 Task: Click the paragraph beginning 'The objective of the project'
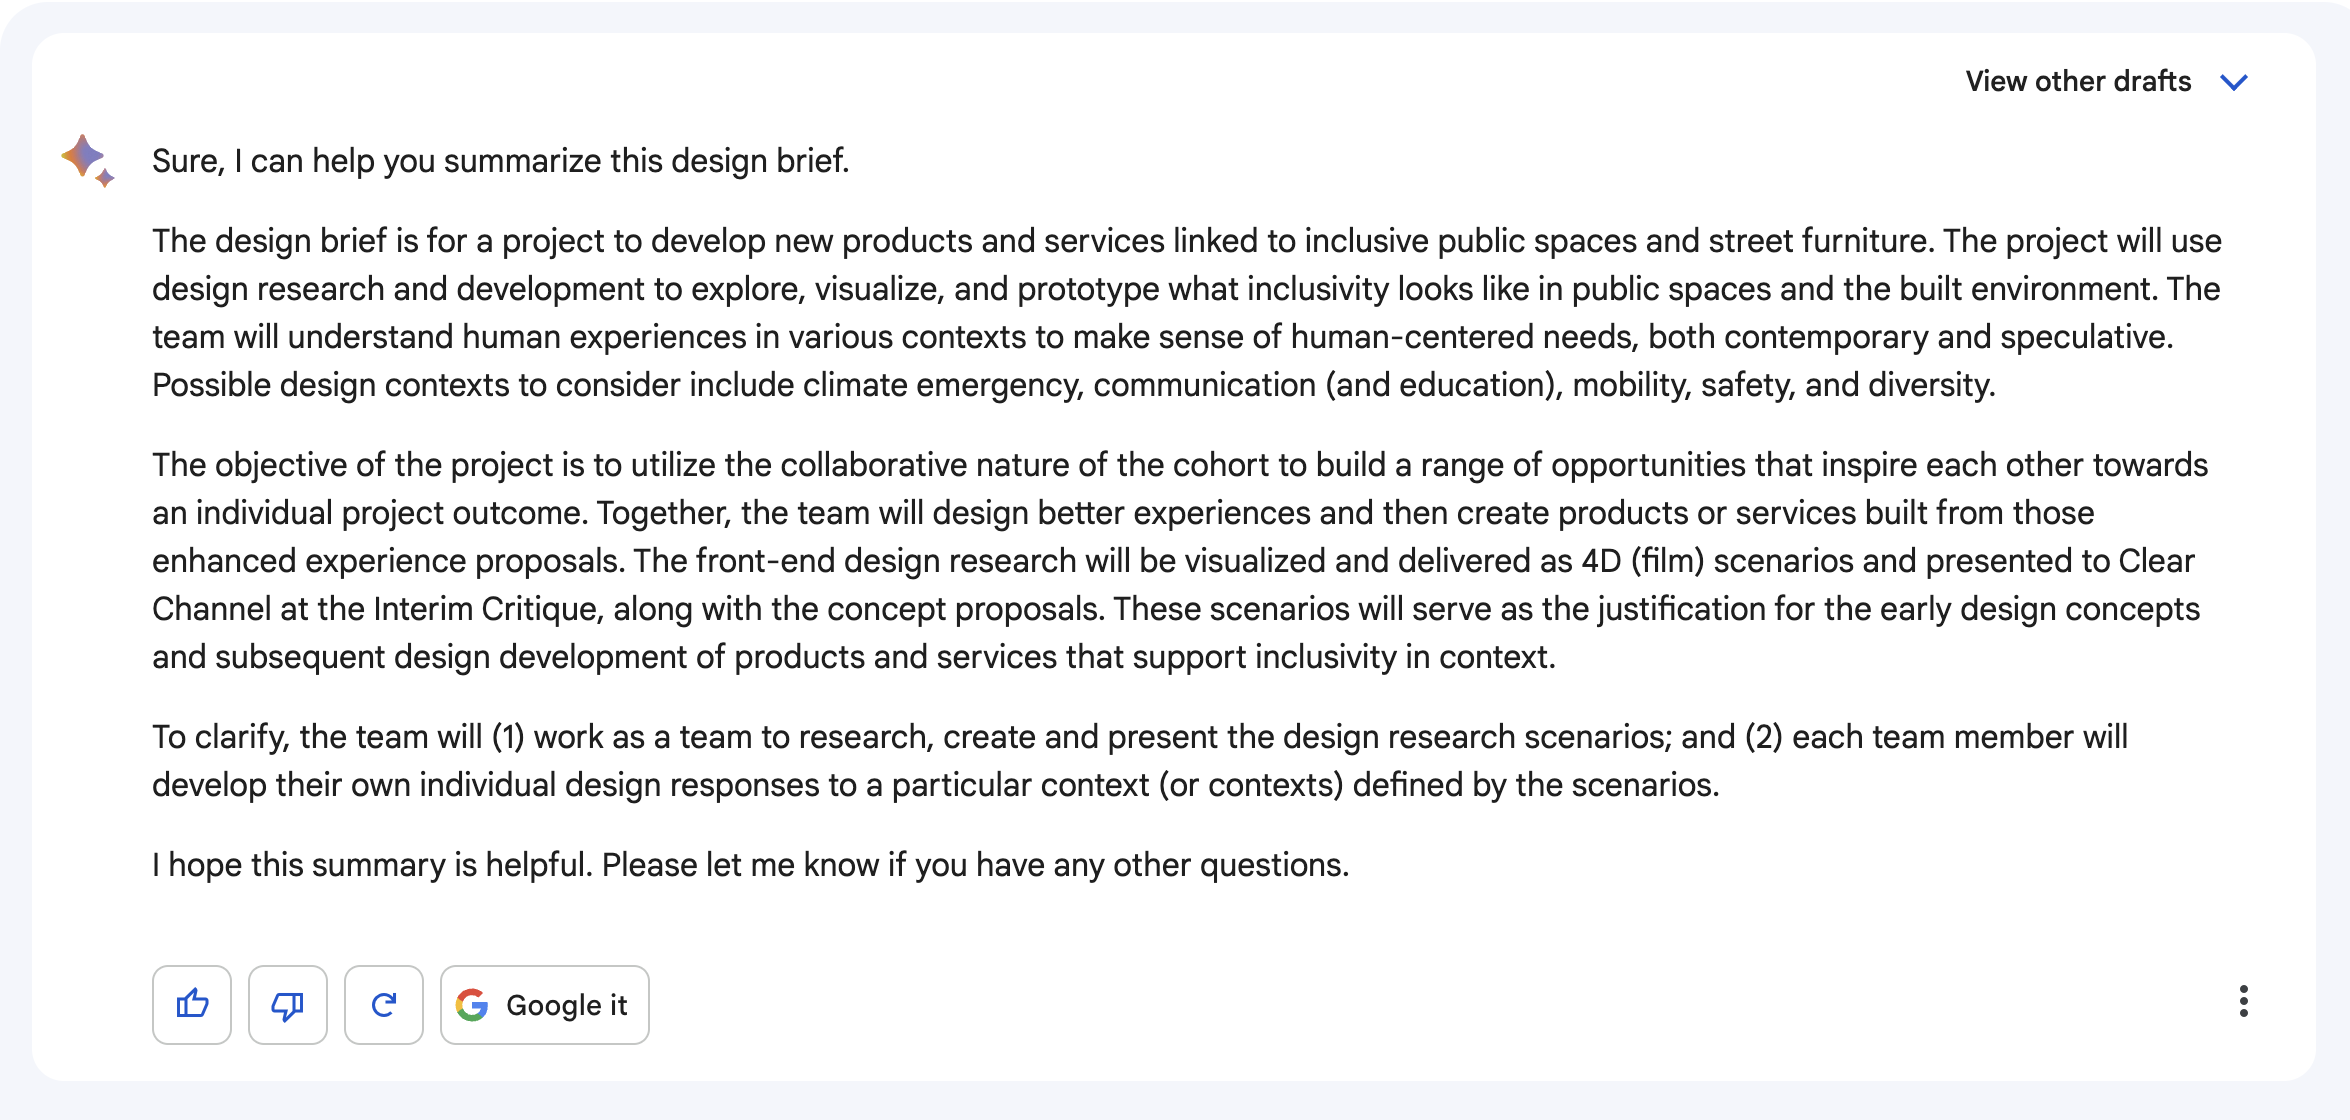click(1180, 561)
